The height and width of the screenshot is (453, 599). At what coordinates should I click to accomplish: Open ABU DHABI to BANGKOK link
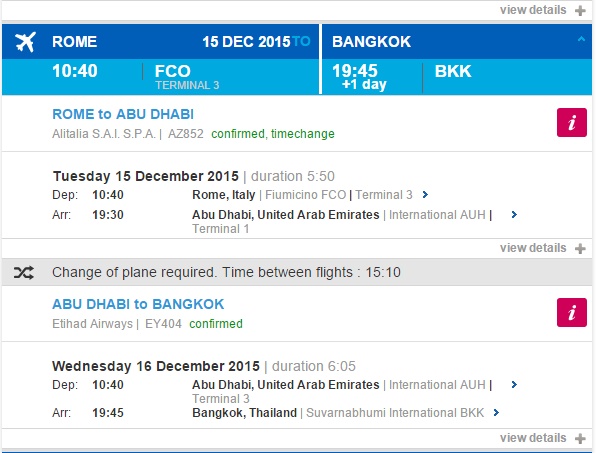(138, 304)
